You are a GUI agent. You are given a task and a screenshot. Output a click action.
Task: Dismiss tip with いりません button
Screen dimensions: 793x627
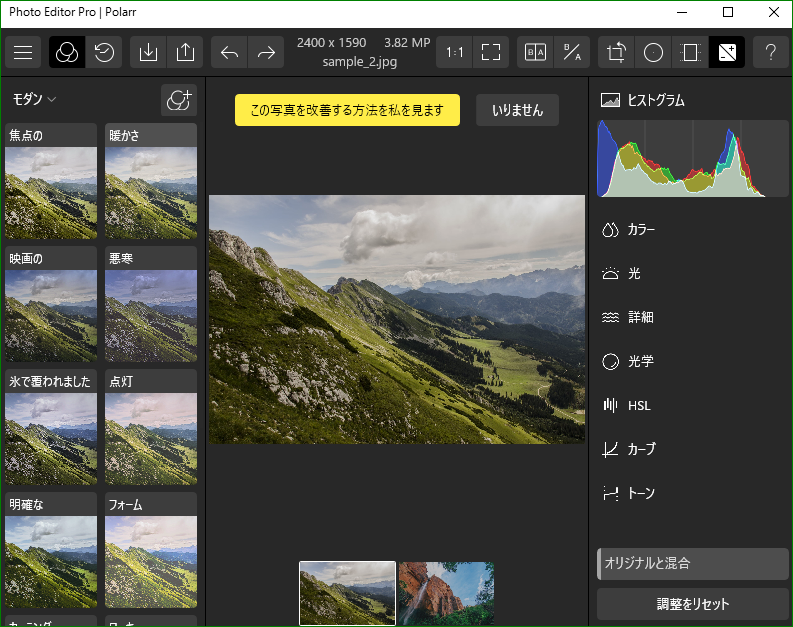click(x=517, y=110)
